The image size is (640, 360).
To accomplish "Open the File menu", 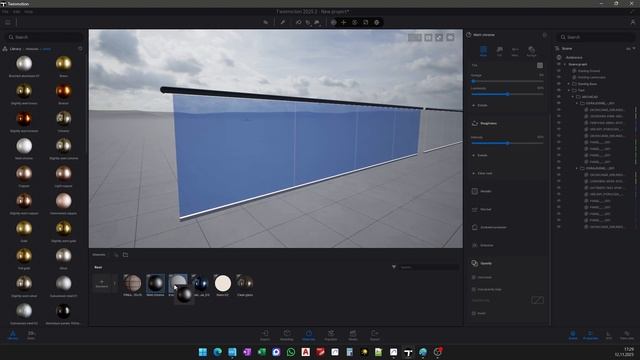I will [x=5, y=12].
